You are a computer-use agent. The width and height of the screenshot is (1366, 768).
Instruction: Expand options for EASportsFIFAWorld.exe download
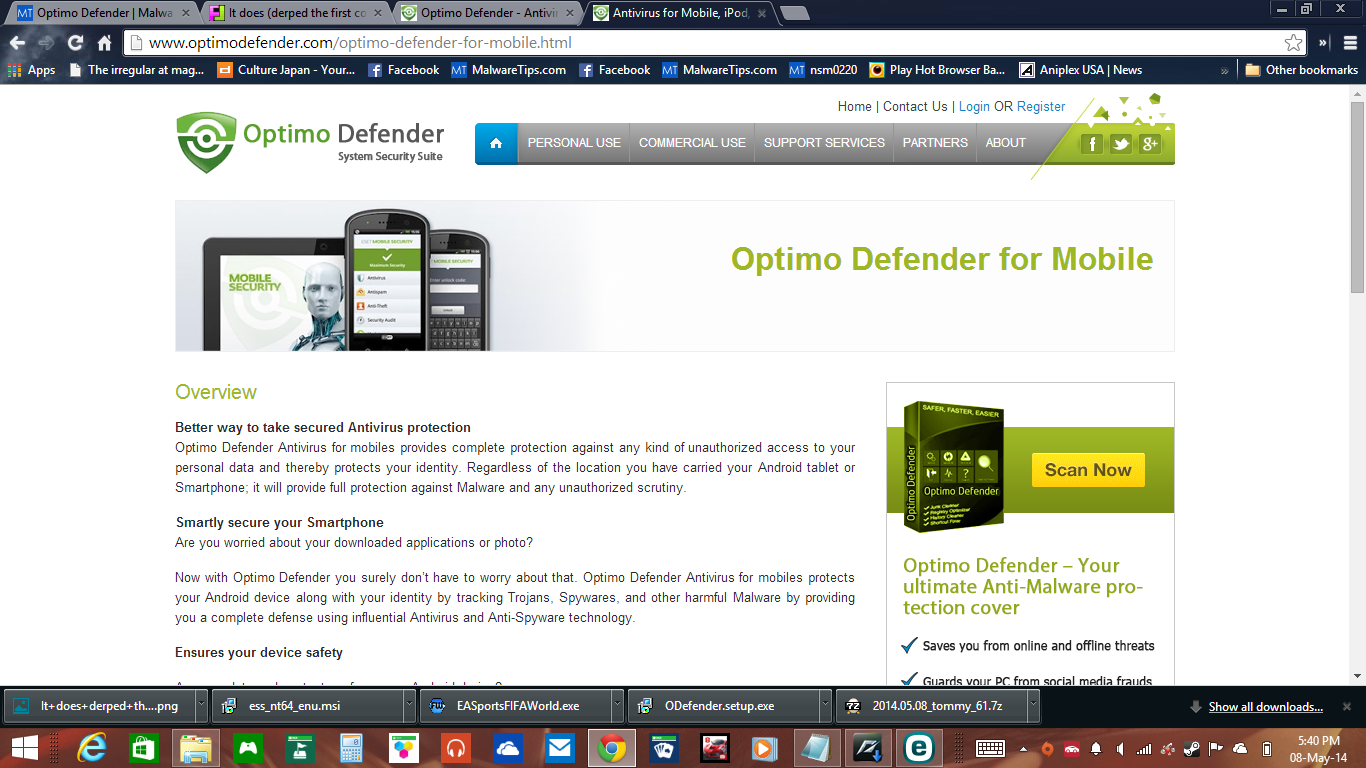click(x=617, y=706)
